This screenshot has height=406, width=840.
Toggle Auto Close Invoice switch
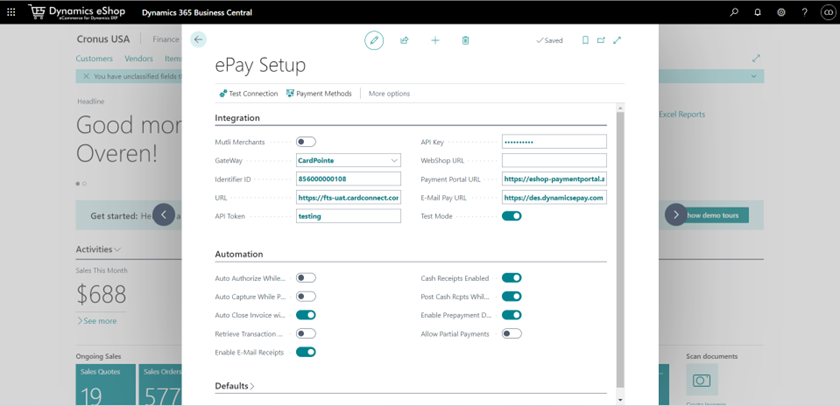[306, 315]
